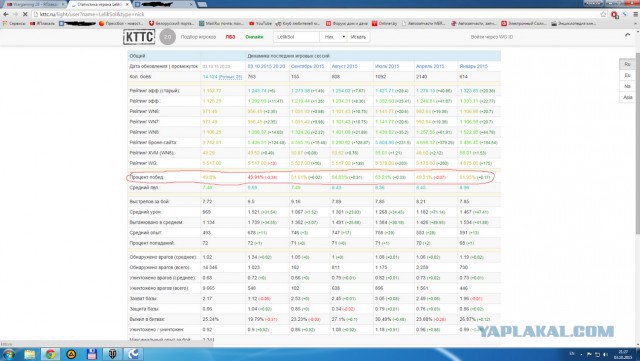Click the Средний урон row label
This screenshot has height=361, width=640.
click(146, 212)
